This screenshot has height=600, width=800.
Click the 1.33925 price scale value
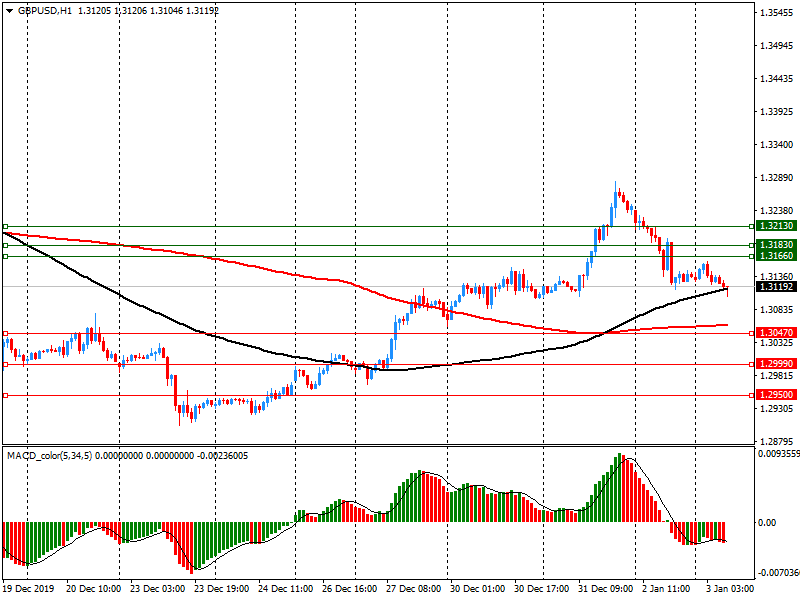click(777, 112)
